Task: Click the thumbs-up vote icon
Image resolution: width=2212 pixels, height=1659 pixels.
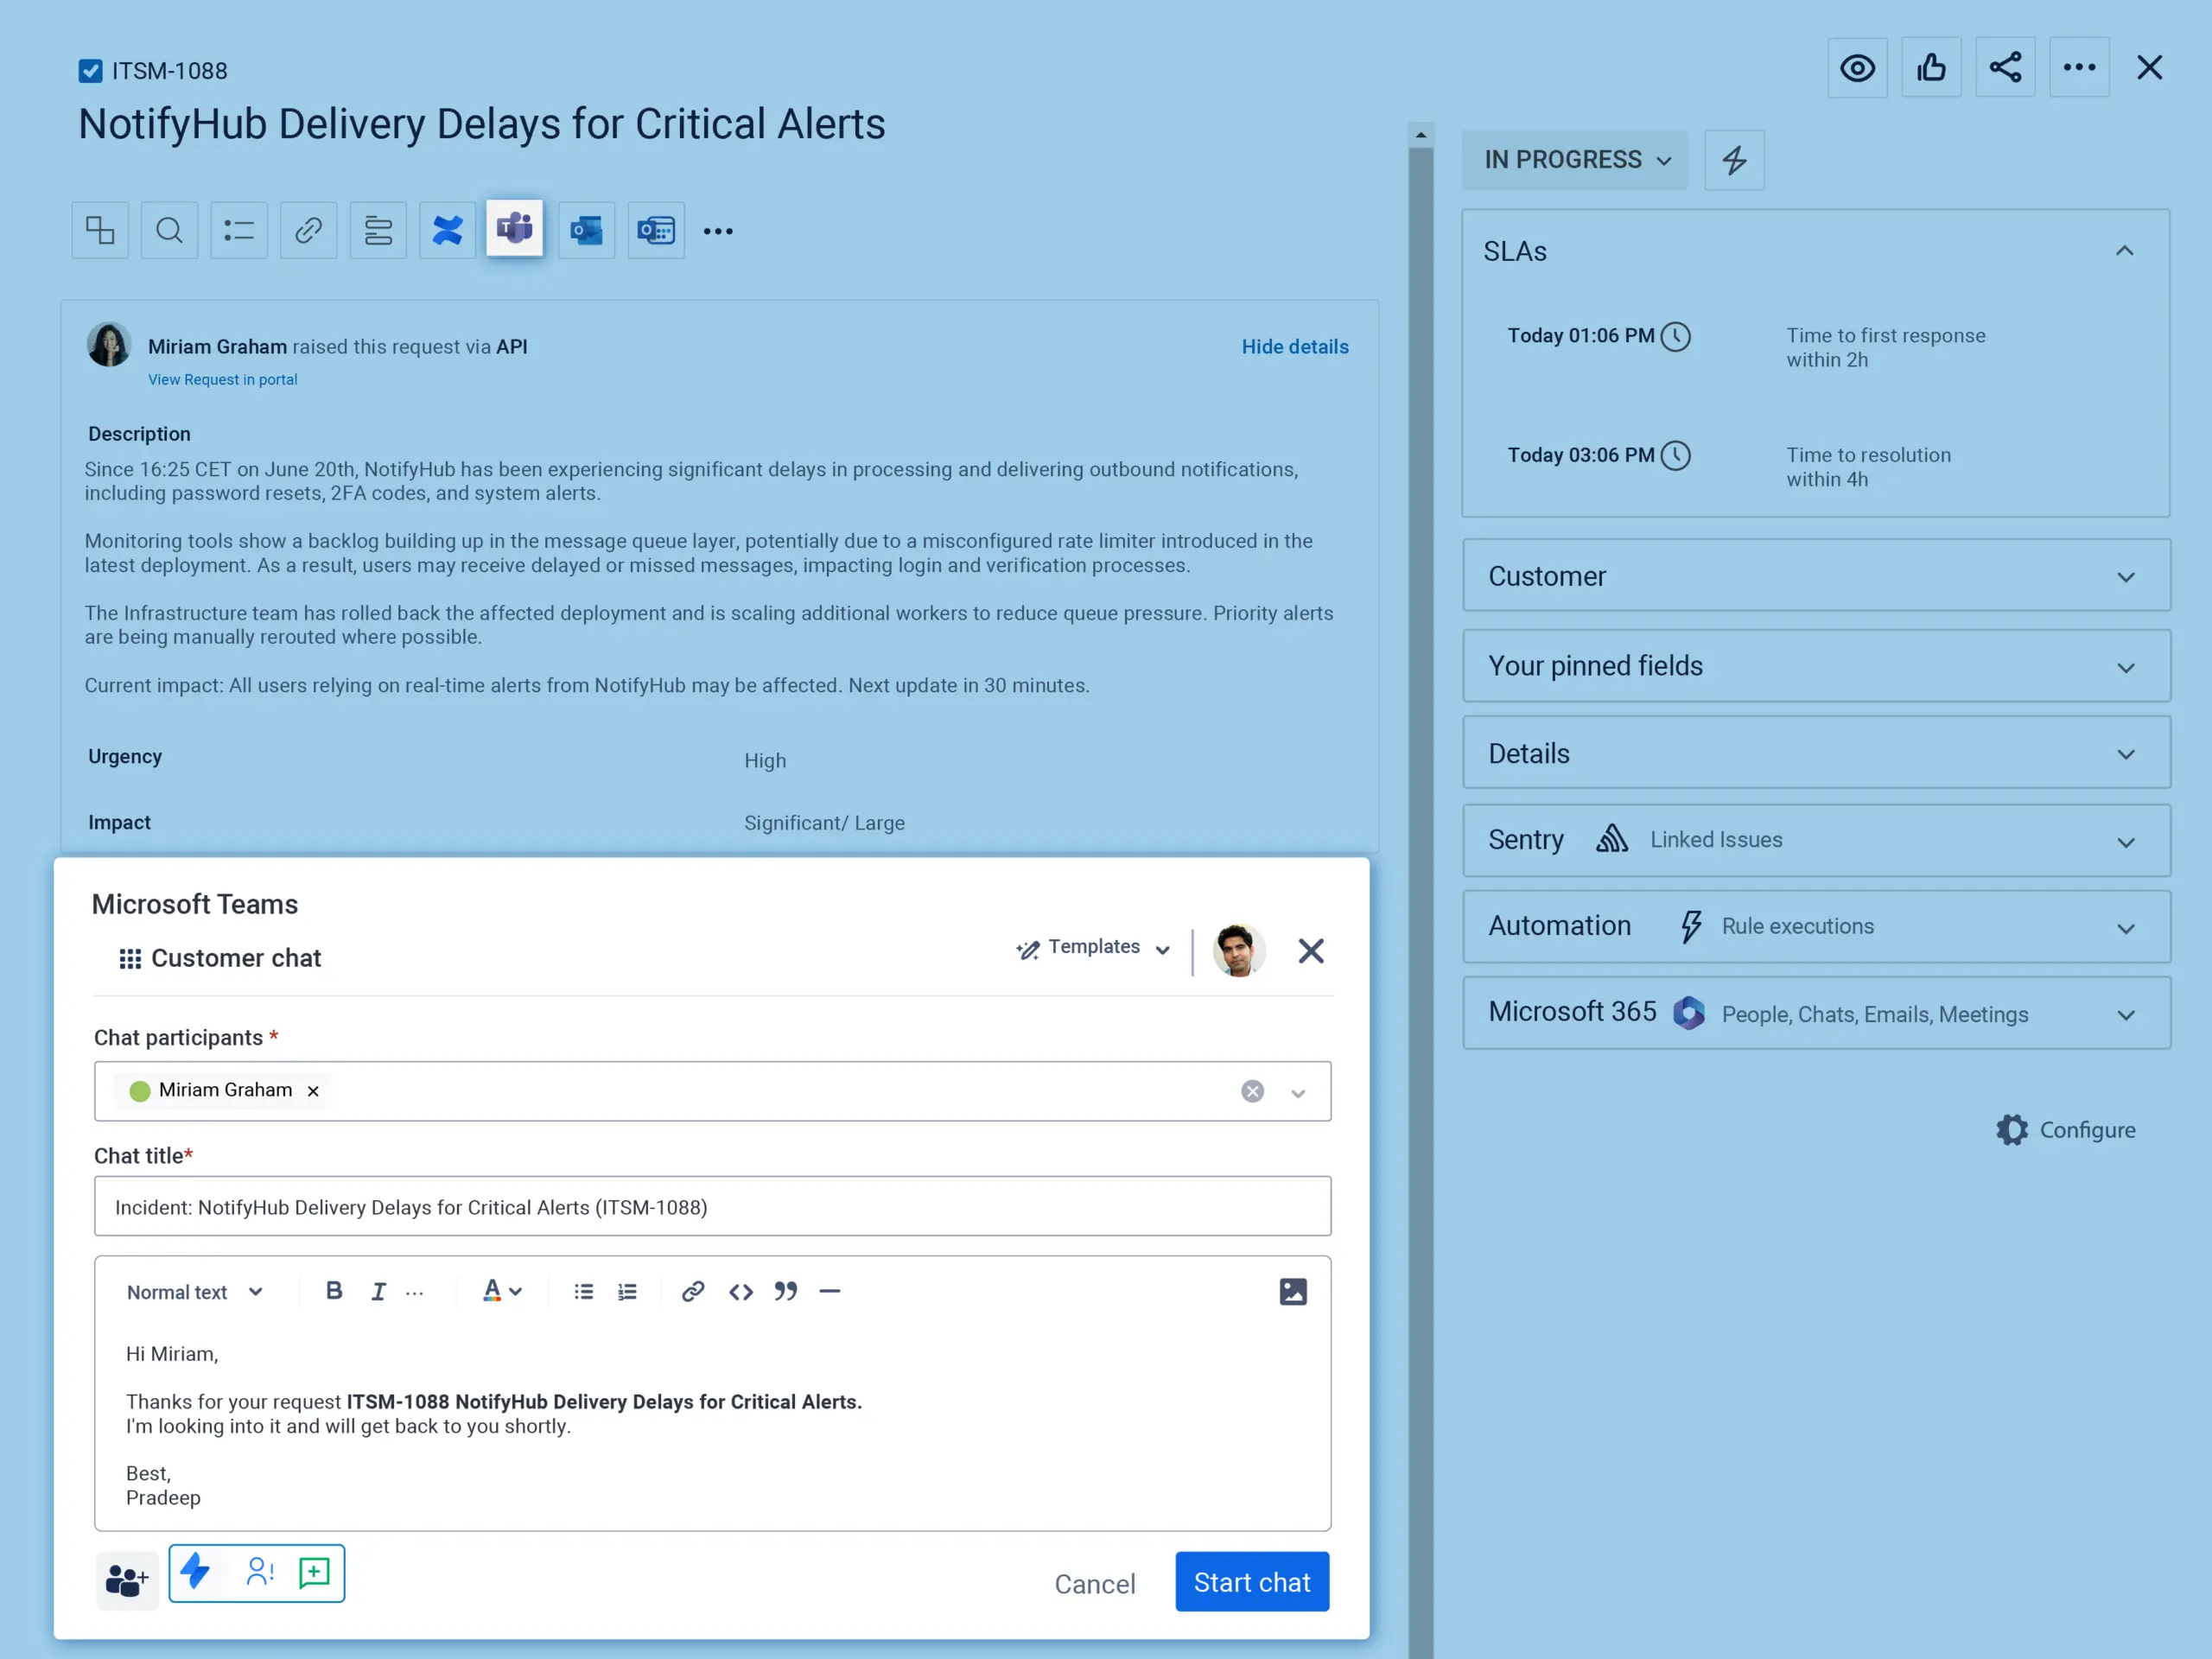Action: click(1931, 68)
